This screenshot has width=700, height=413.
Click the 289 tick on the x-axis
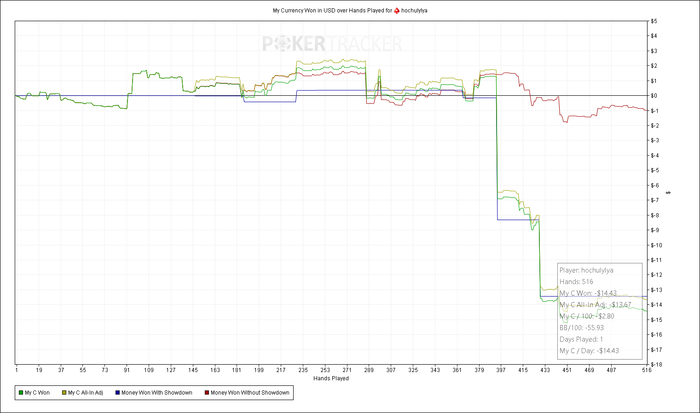369,370
